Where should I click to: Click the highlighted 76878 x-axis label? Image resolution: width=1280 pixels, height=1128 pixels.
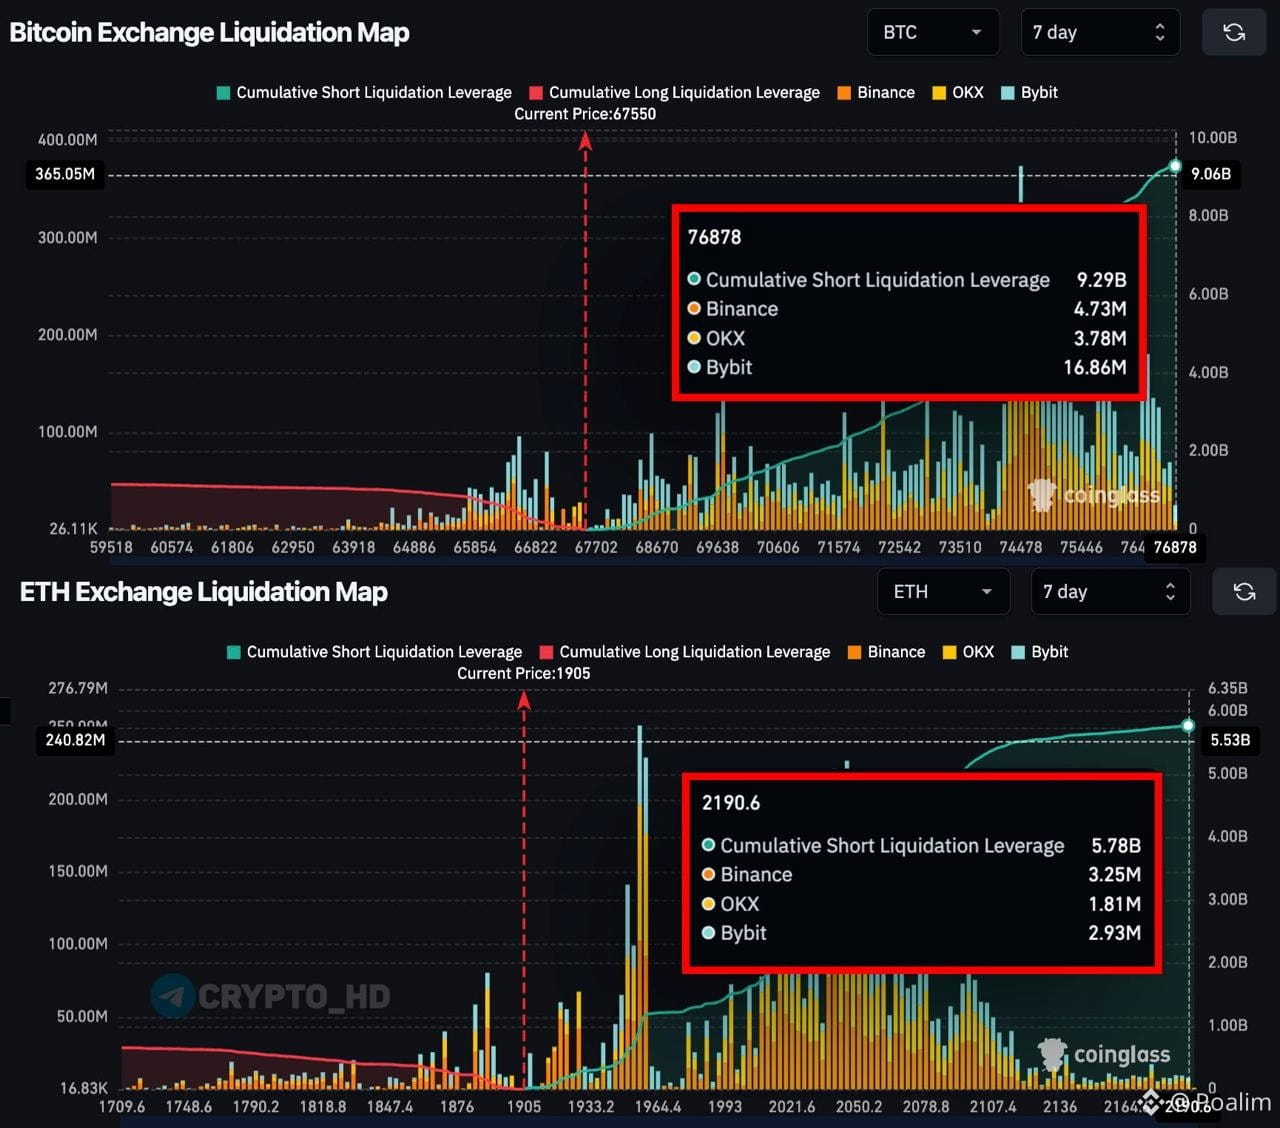pos(1175,547)
